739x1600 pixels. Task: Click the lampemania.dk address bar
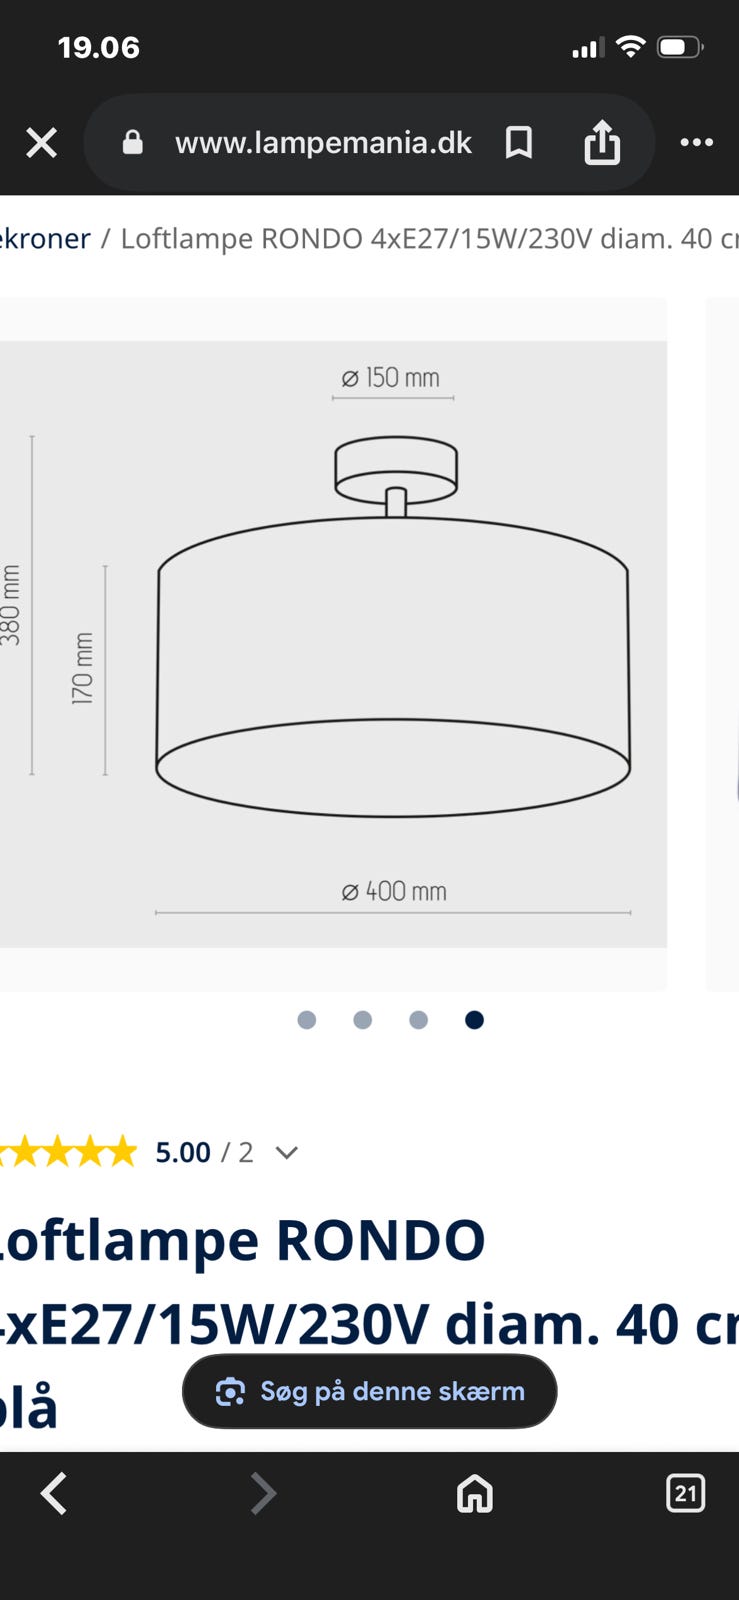[323, 143]
